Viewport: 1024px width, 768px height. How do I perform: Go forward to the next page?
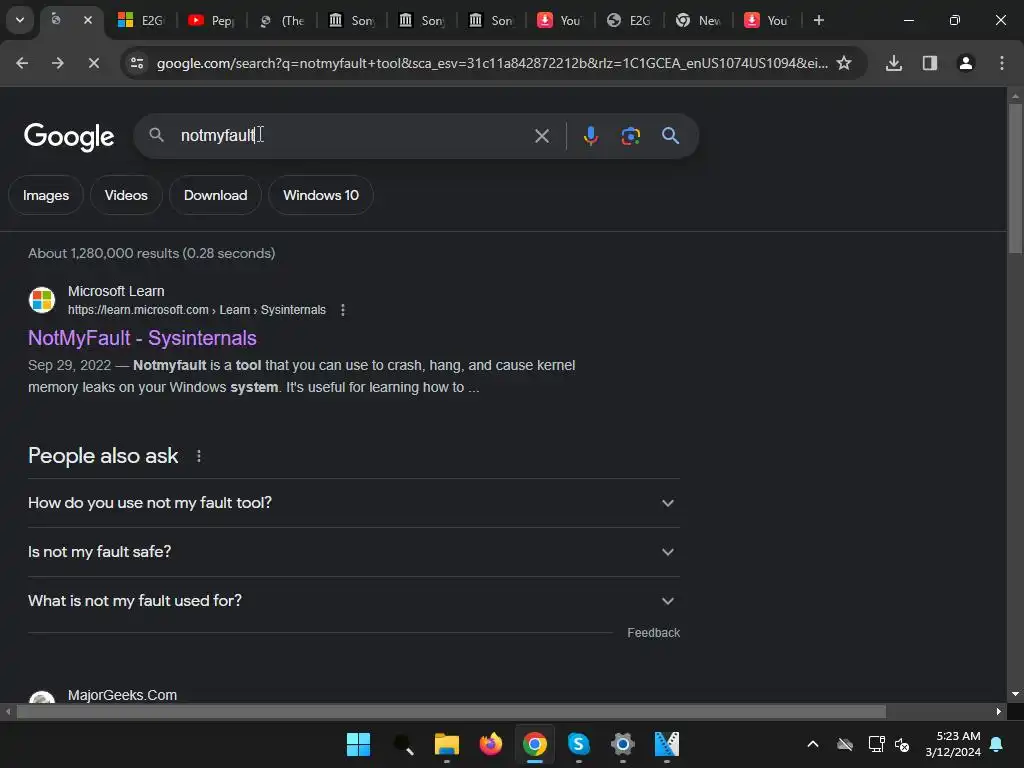pyautogui.click(x=58, y=63)
